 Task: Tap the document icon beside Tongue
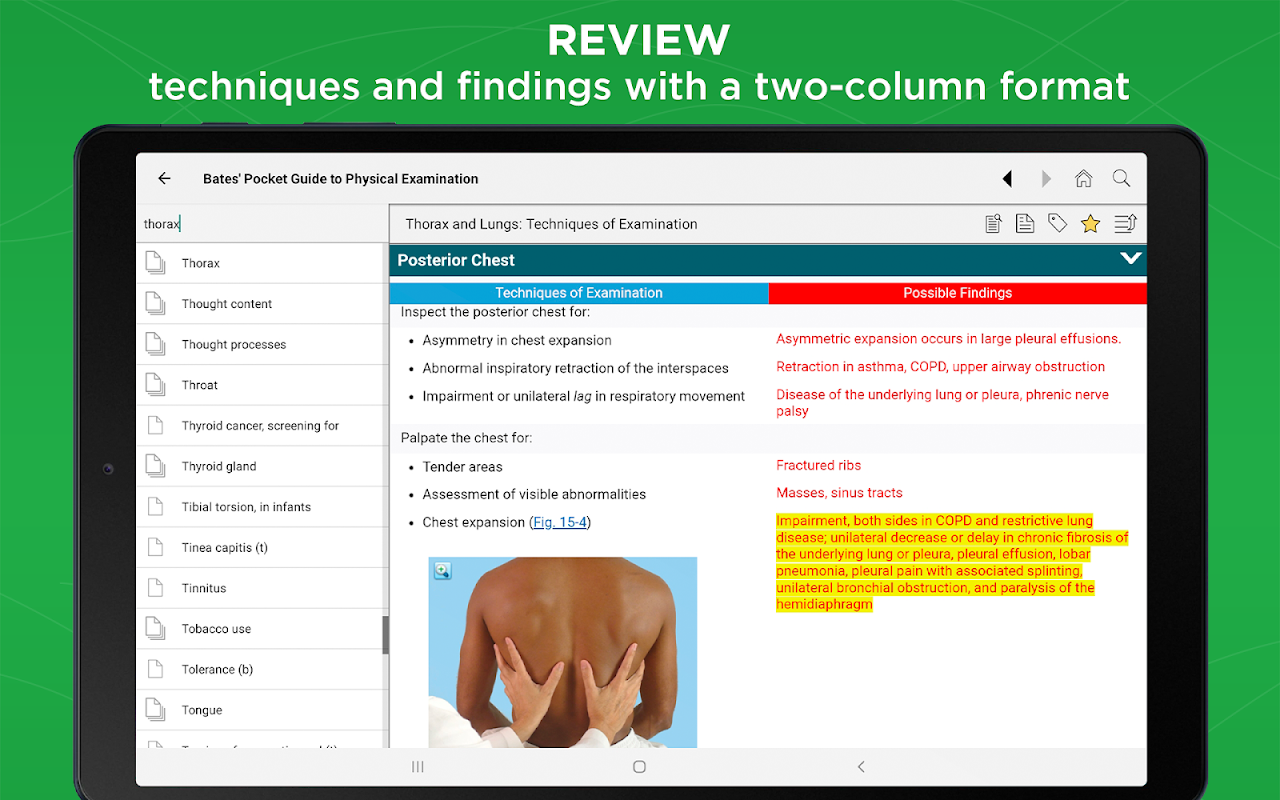pos(155,710)
